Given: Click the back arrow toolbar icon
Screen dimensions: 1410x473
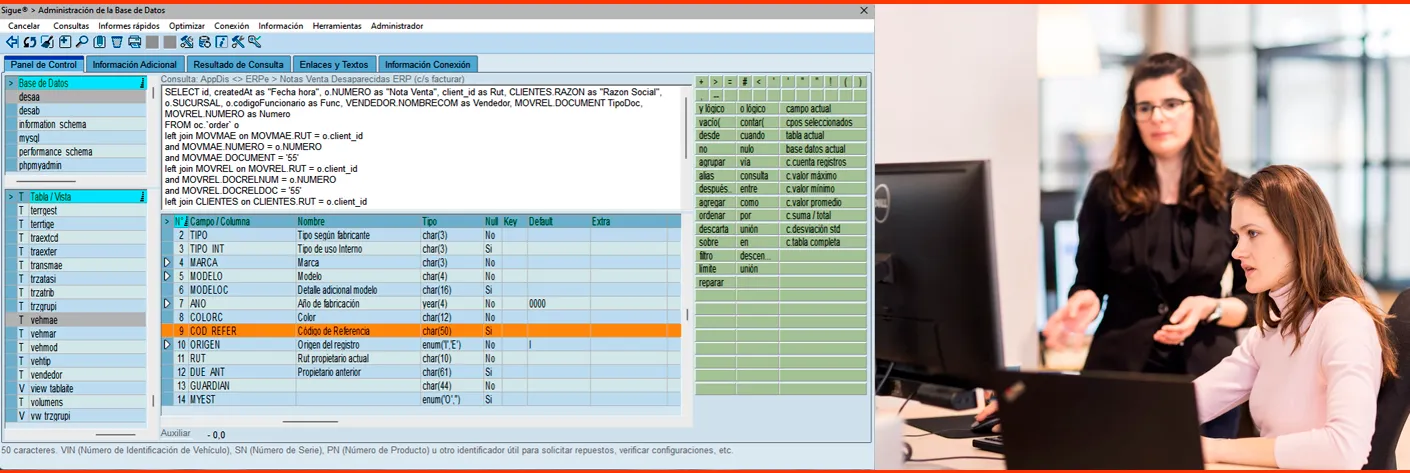Looking at the screenshot, I should pyautogui.click(x=12, y=42).
